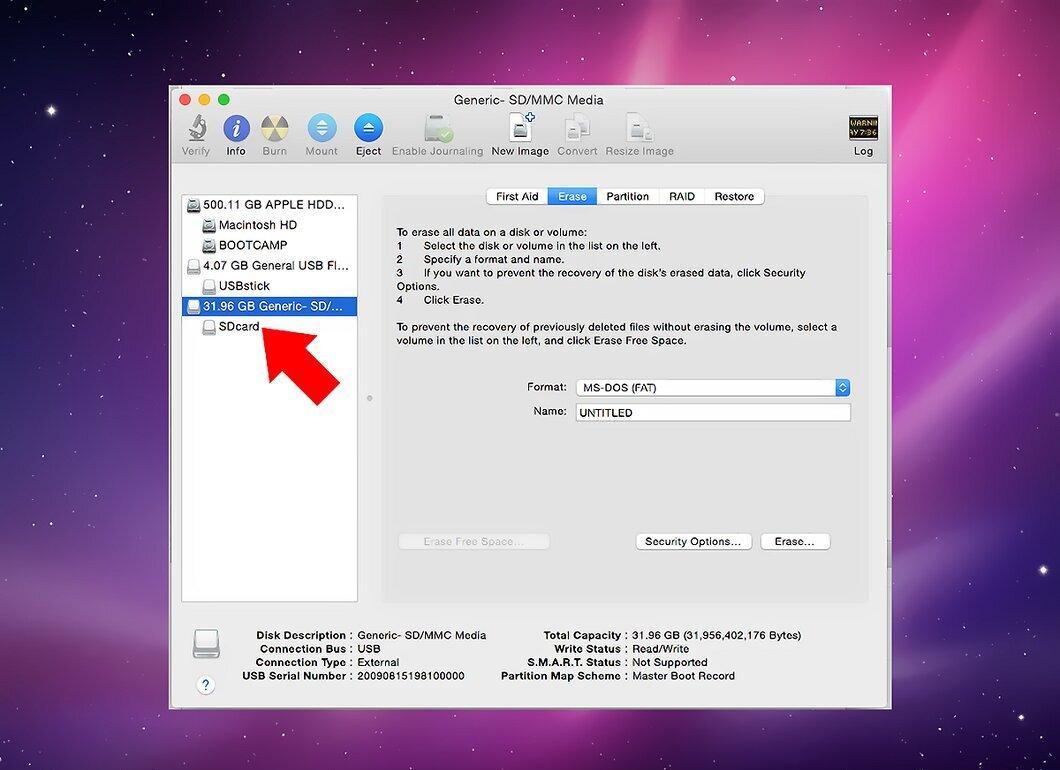This screenshot has width=1060, height=770.
Task: Focus the Name text field
Action: (713, 412)
